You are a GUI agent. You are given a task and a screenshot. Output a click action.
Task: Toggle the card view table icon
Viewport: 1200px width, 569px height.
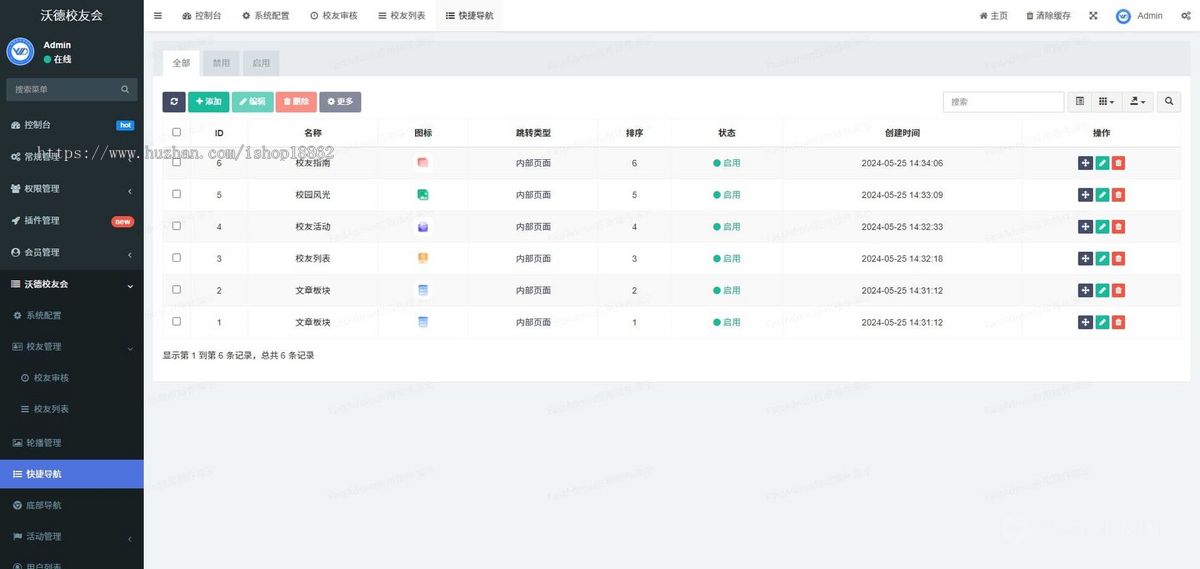pos(1079,102)
